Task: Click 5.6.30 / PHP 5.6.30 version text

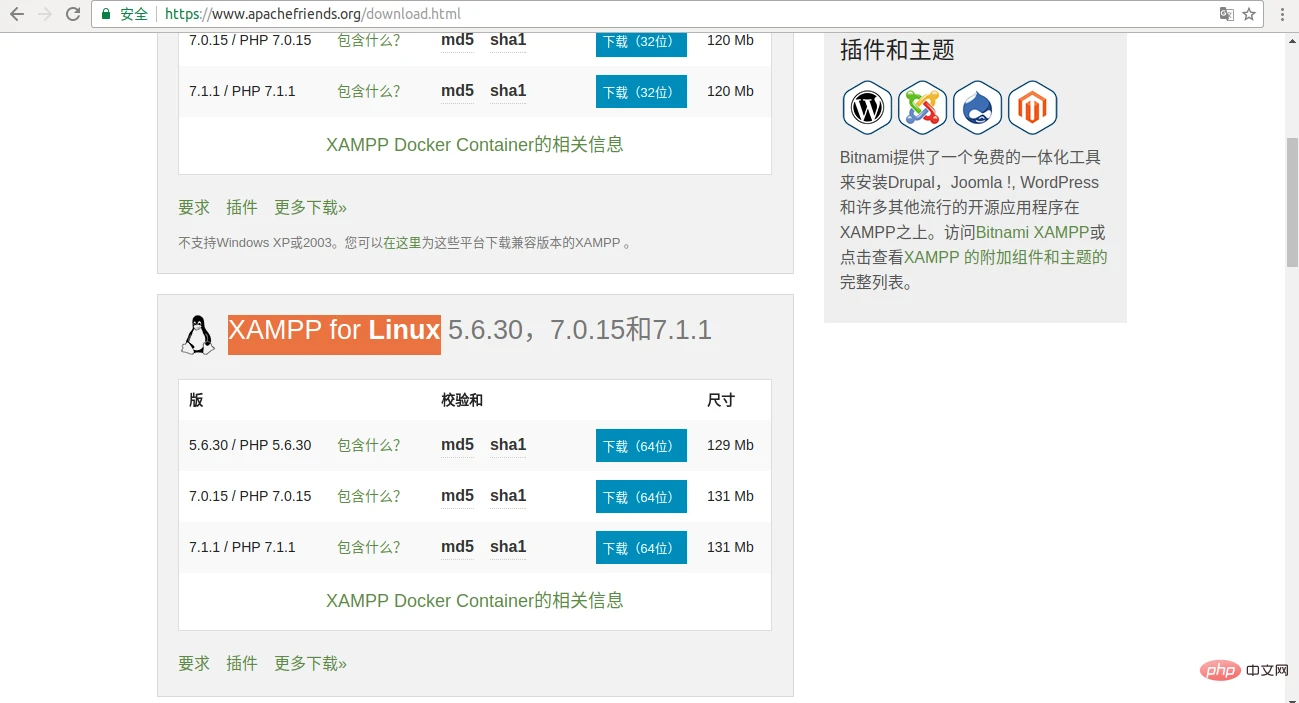Action: (x=250, y=446)
